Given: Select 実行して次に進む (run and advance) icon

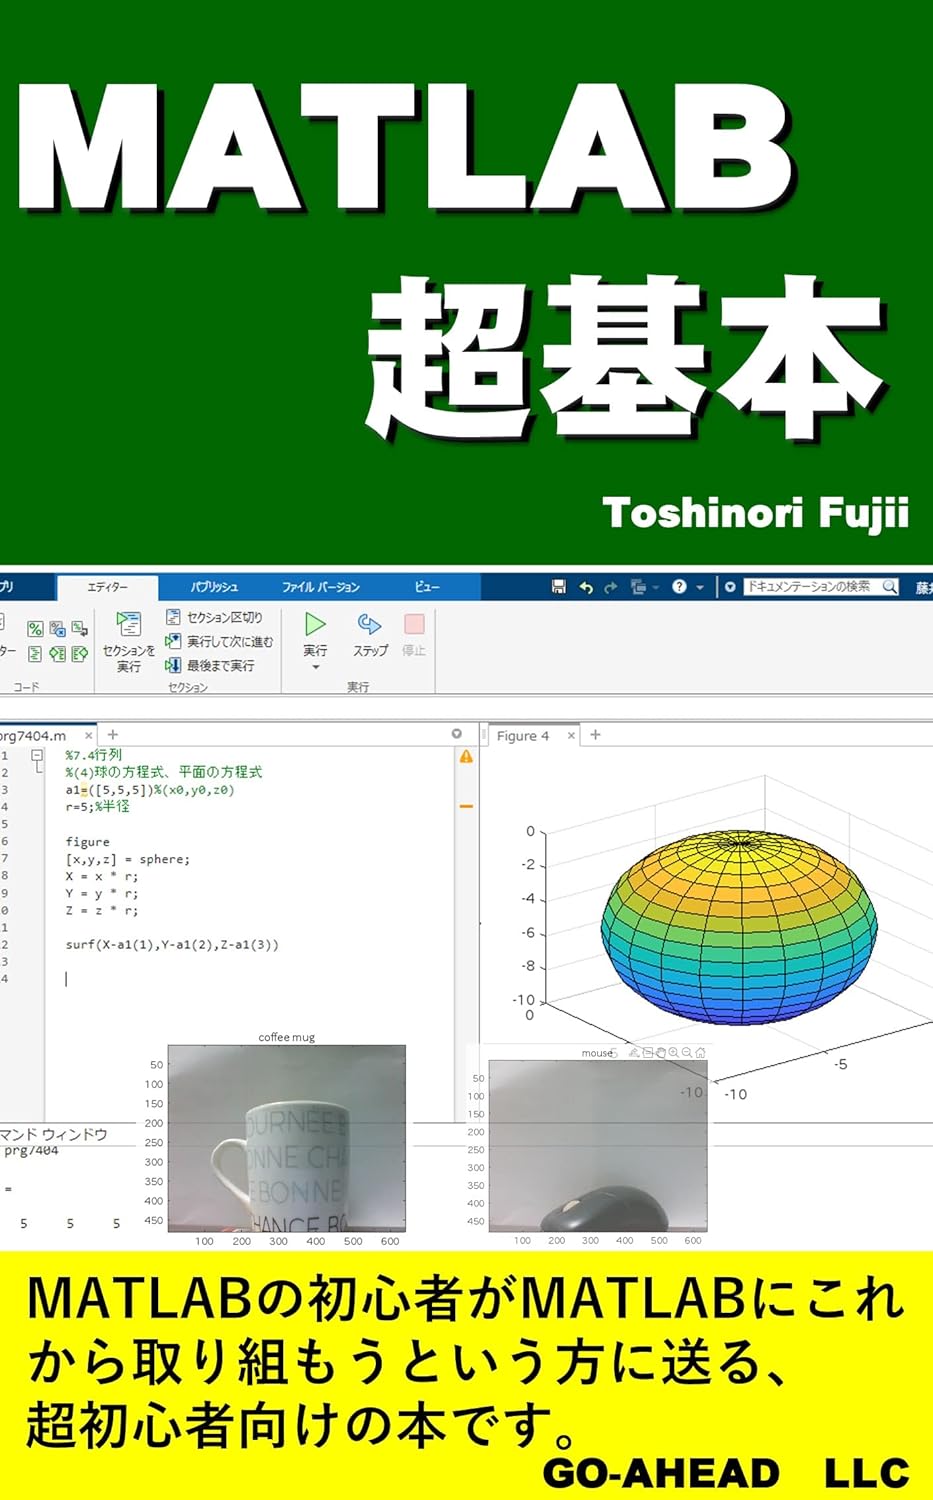Looking at the screenshot, I should tap(174, 641).
